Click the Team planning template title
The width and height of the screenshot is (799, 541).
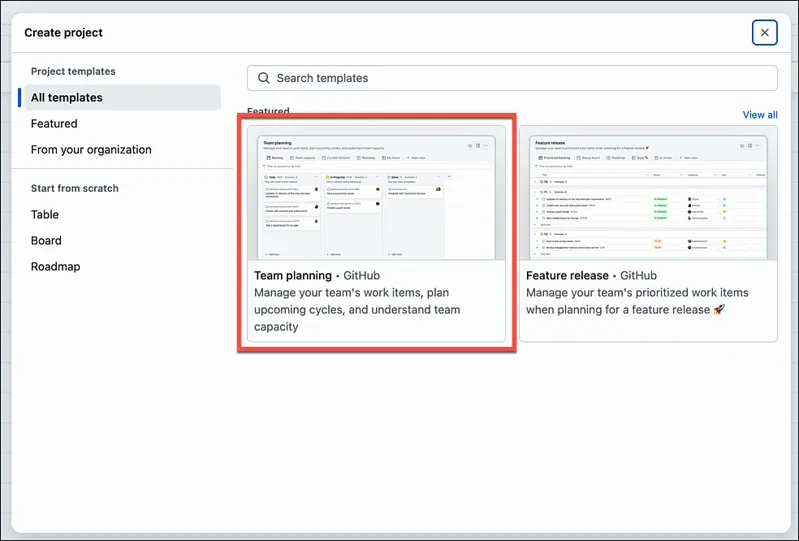click(x=293, y=276)
